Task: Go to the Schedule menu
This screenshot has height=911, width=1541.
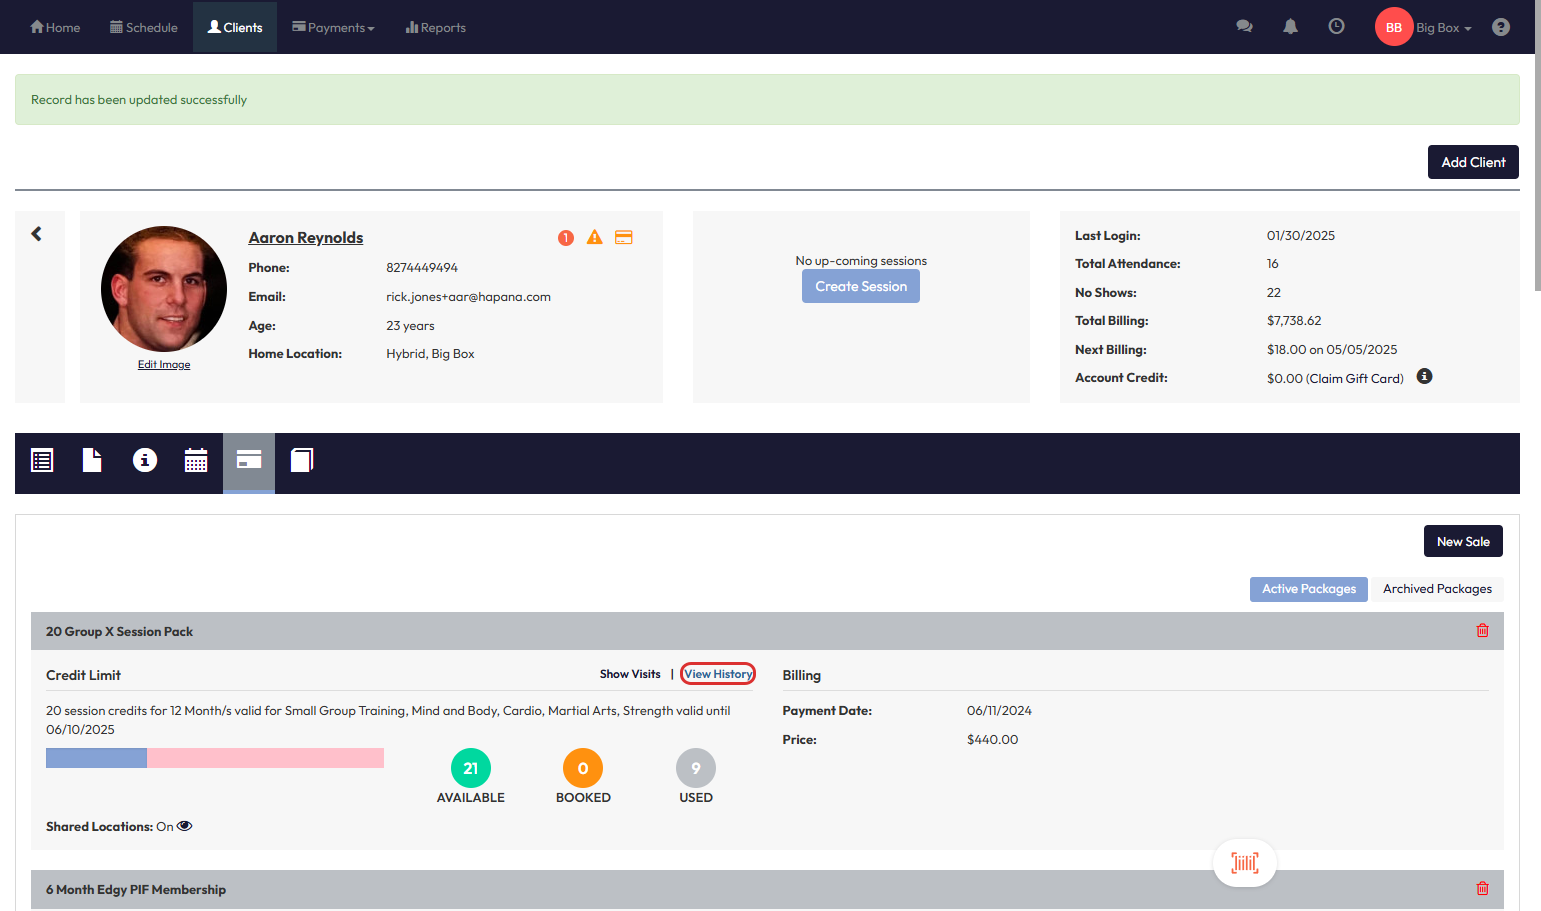Action: [143, 27]
